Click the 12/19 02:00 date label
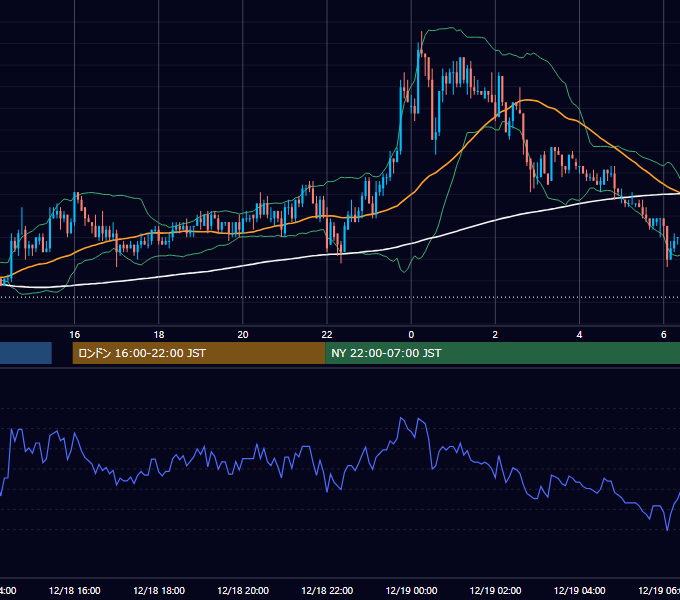This screenshot has height=600, width=680. (495, 590)
